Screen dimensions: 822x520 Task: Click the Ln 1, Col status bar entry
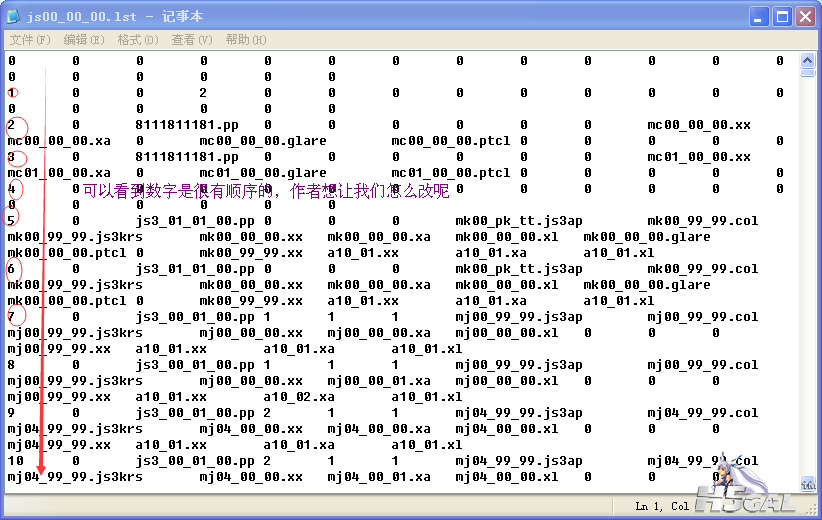[x=662, y=506]
